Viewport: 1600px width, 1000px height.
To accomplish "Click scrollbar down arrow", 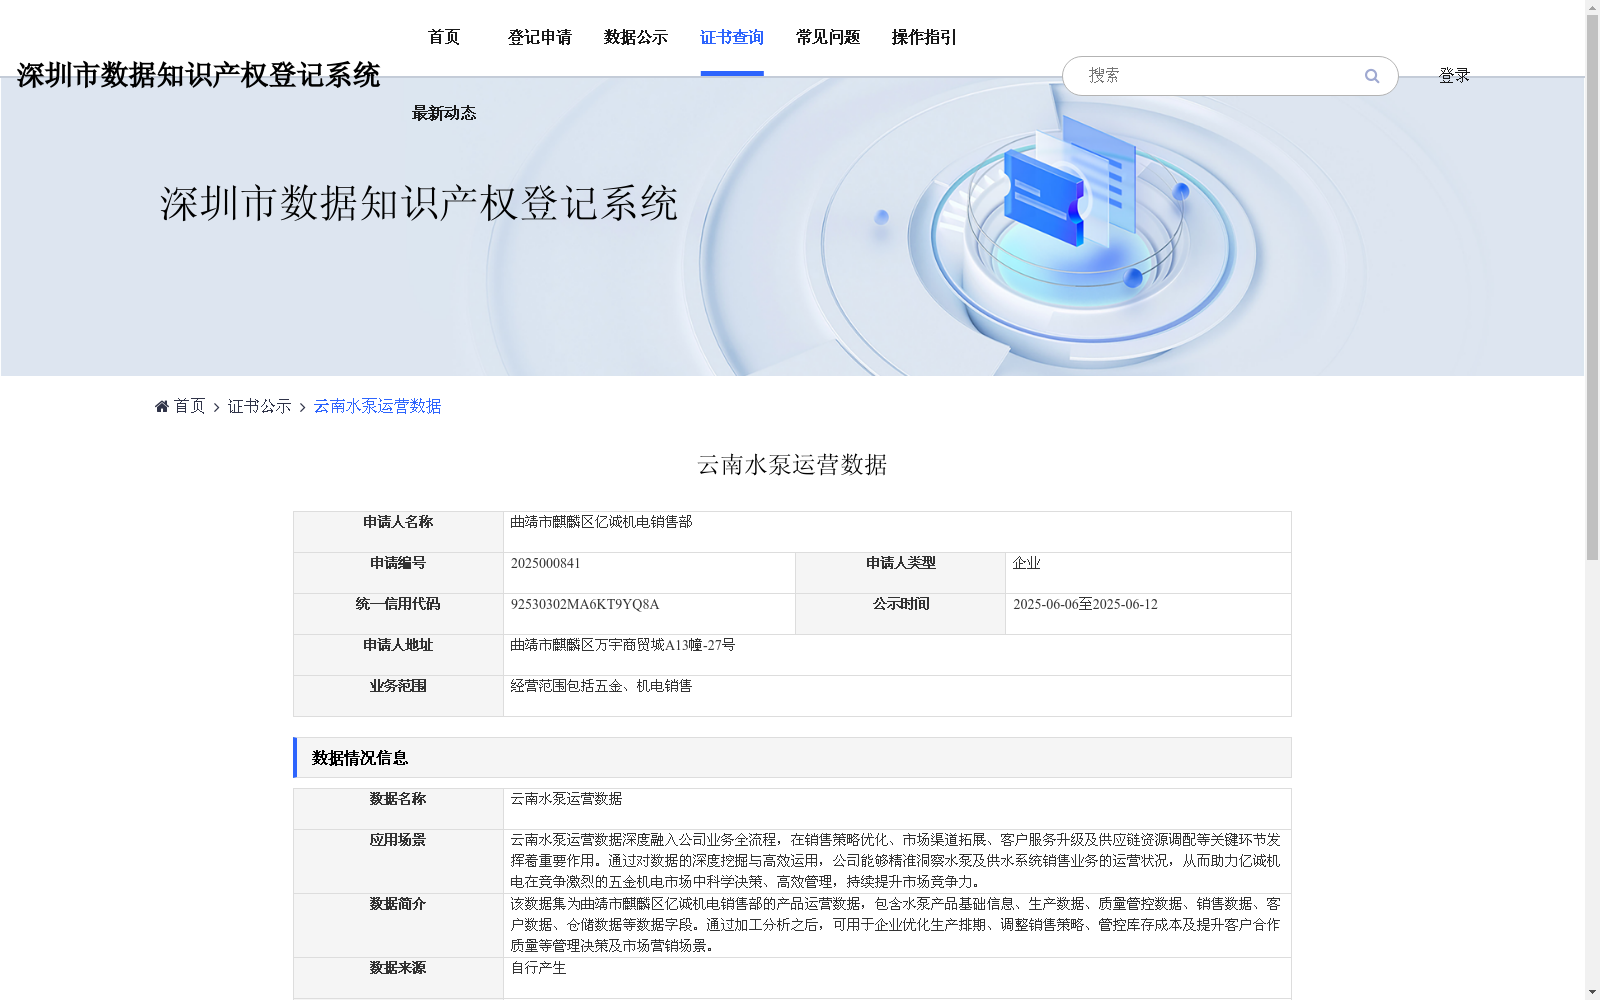I will tap(1592, 992).
